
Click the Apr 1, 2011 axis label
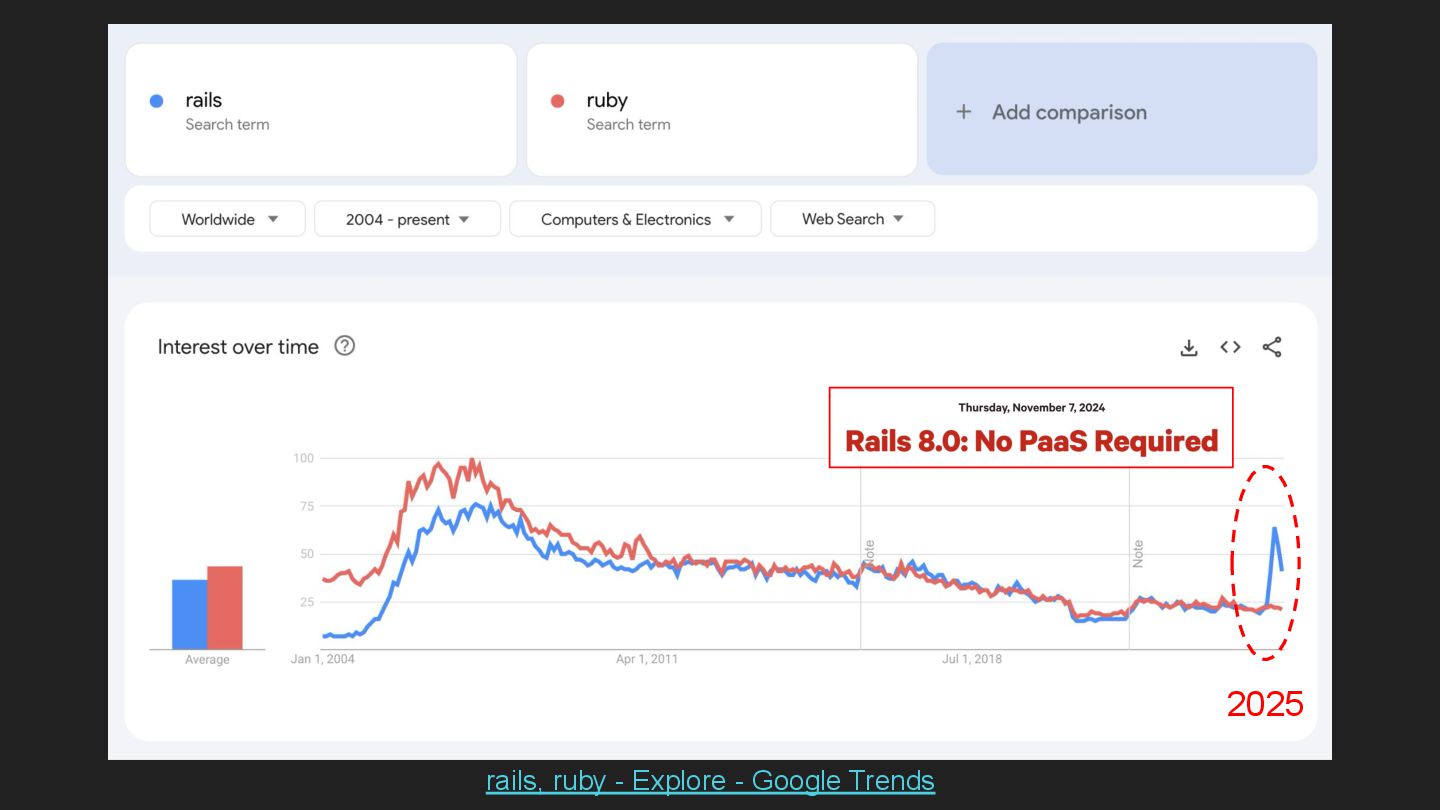click(x=647, y=659)
